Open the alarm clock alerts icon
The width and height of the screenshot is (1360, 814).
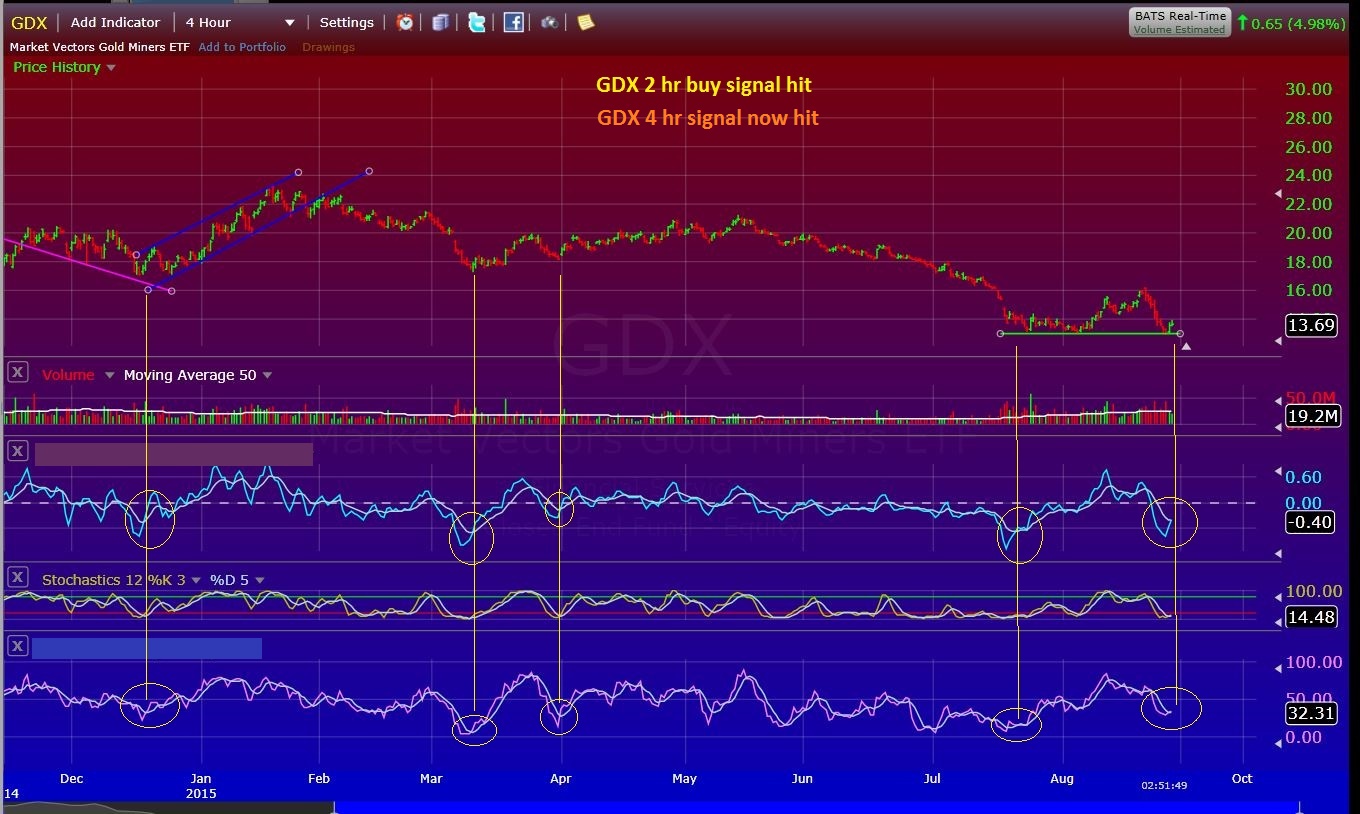pyautogui.click(x=405, y=22)
